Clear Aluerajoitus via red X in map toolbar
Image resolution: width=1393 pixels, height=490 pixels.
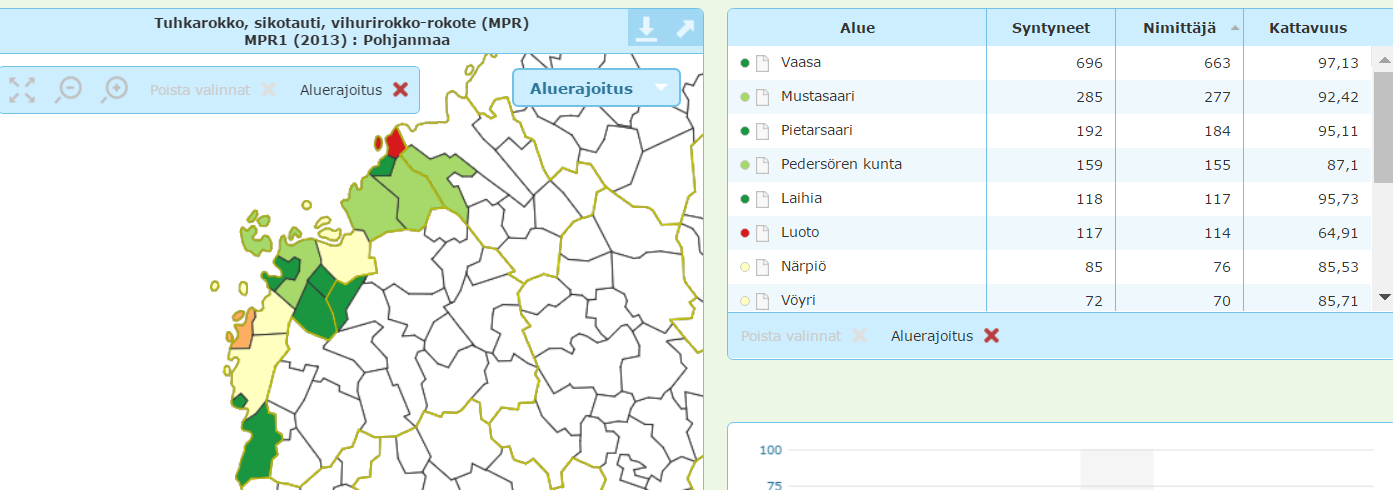(401, 89)
